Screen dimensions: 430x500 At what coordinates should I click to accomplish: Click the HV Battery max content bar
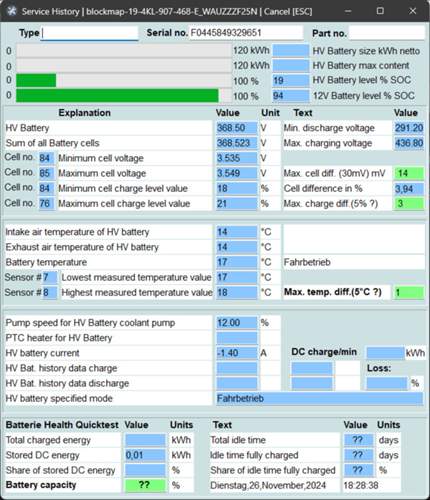(124, 66)
